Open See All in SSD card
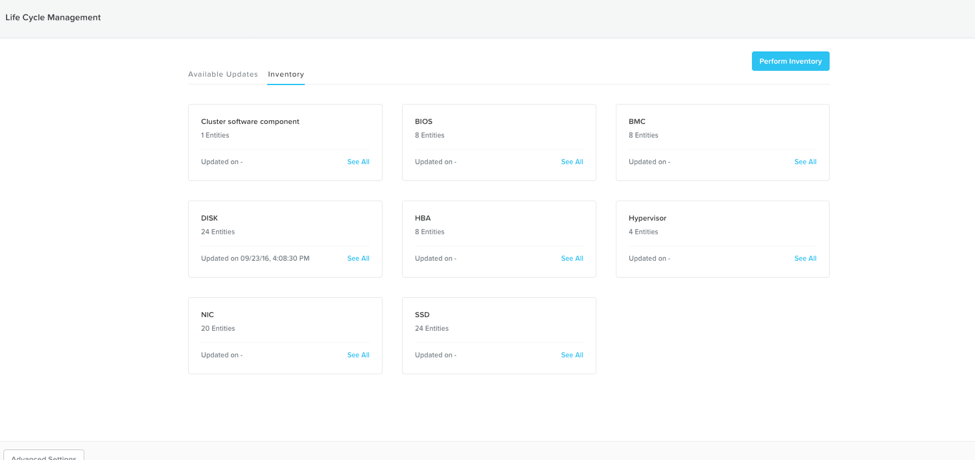Screen dimensions: 975x460 coord(572,355)
